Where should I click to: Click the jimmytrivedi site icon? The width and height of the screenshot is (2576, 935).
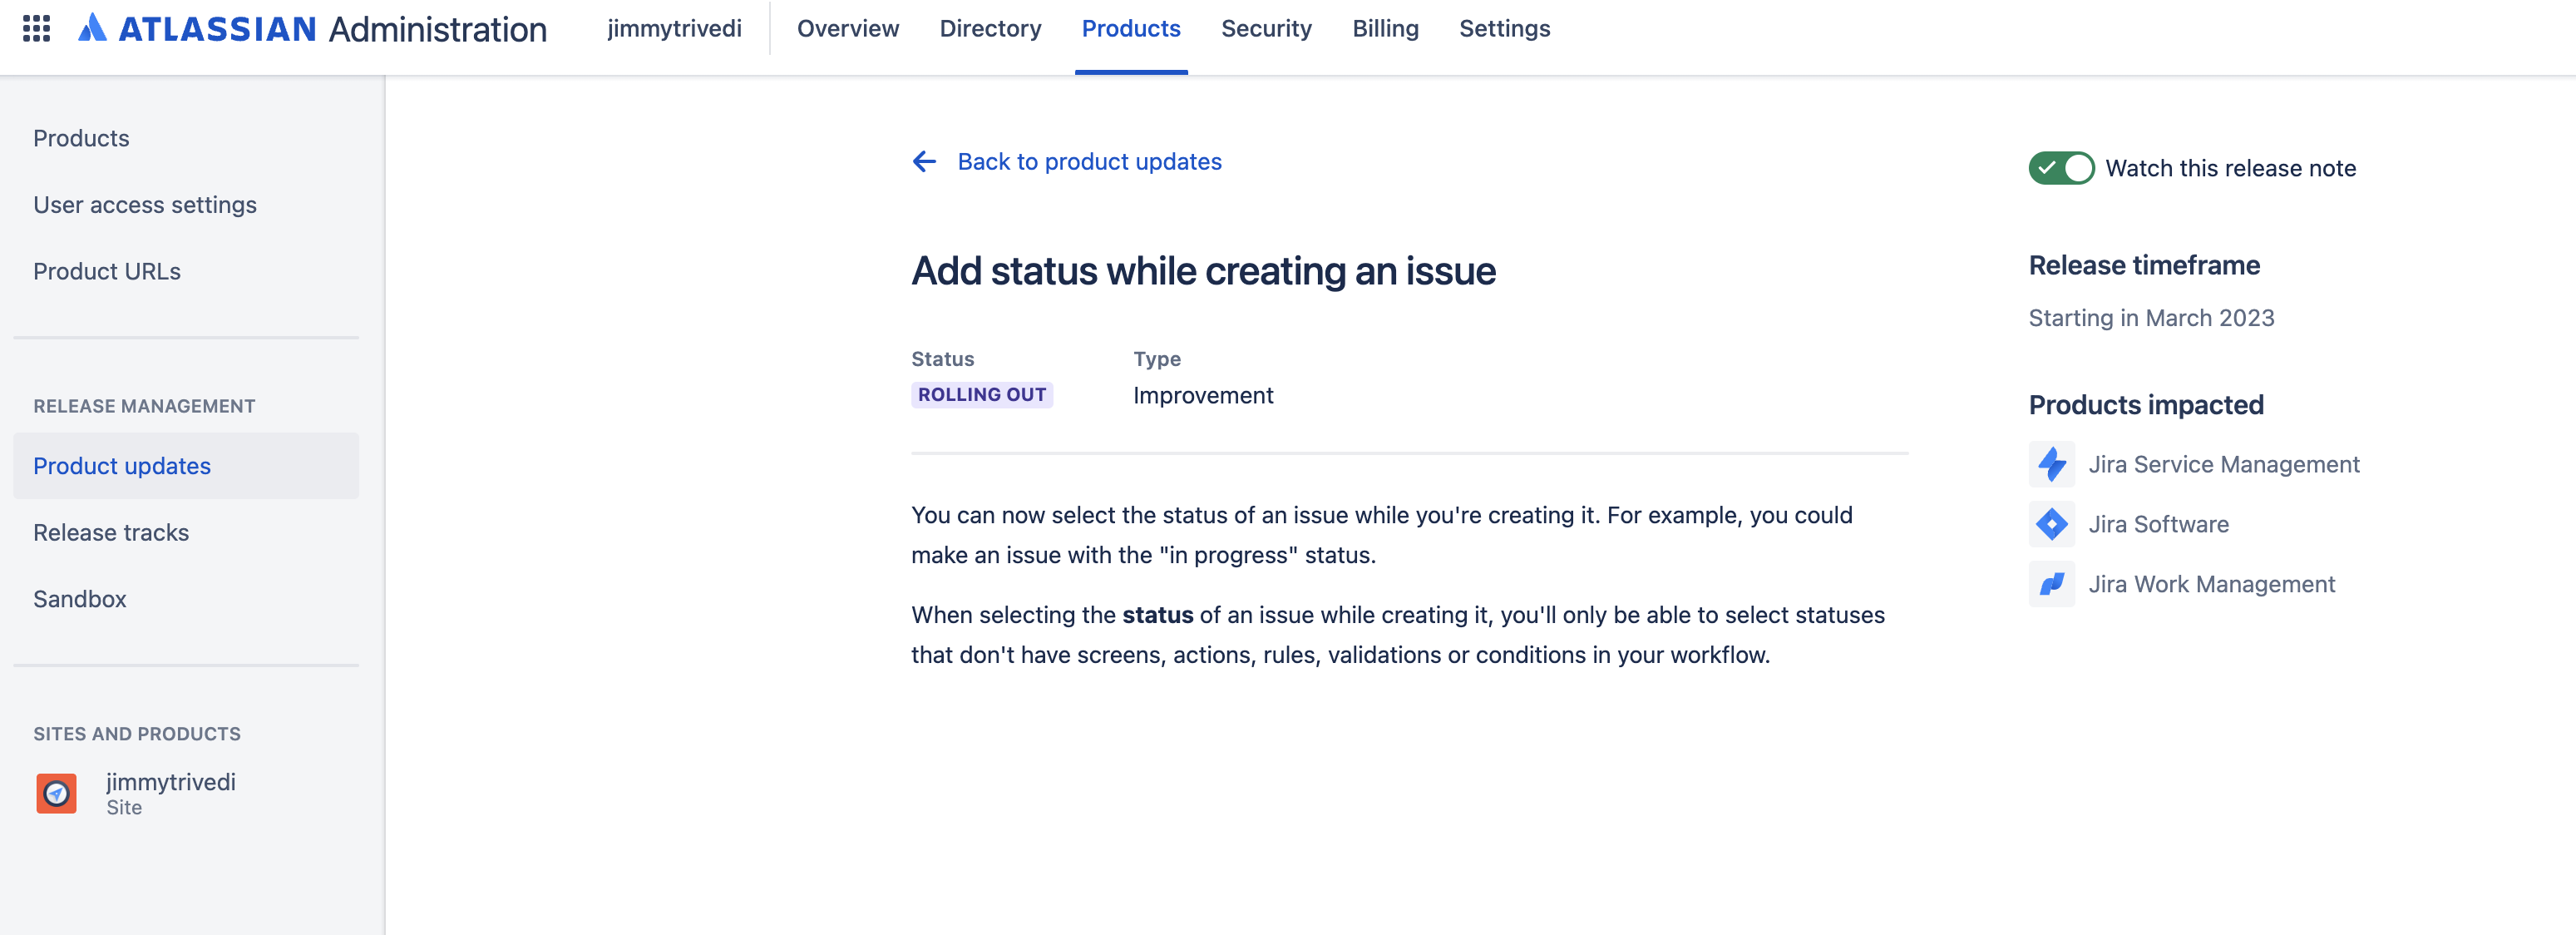pos(57,793)
